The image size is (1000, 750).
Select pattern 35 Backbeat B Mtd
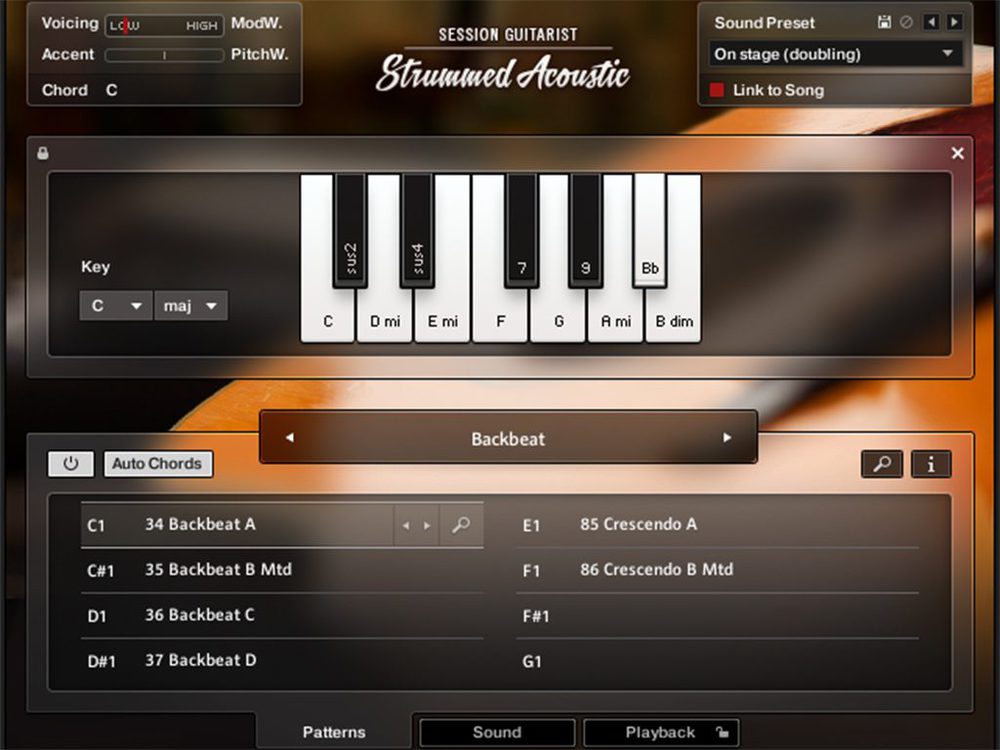point(282,570)
